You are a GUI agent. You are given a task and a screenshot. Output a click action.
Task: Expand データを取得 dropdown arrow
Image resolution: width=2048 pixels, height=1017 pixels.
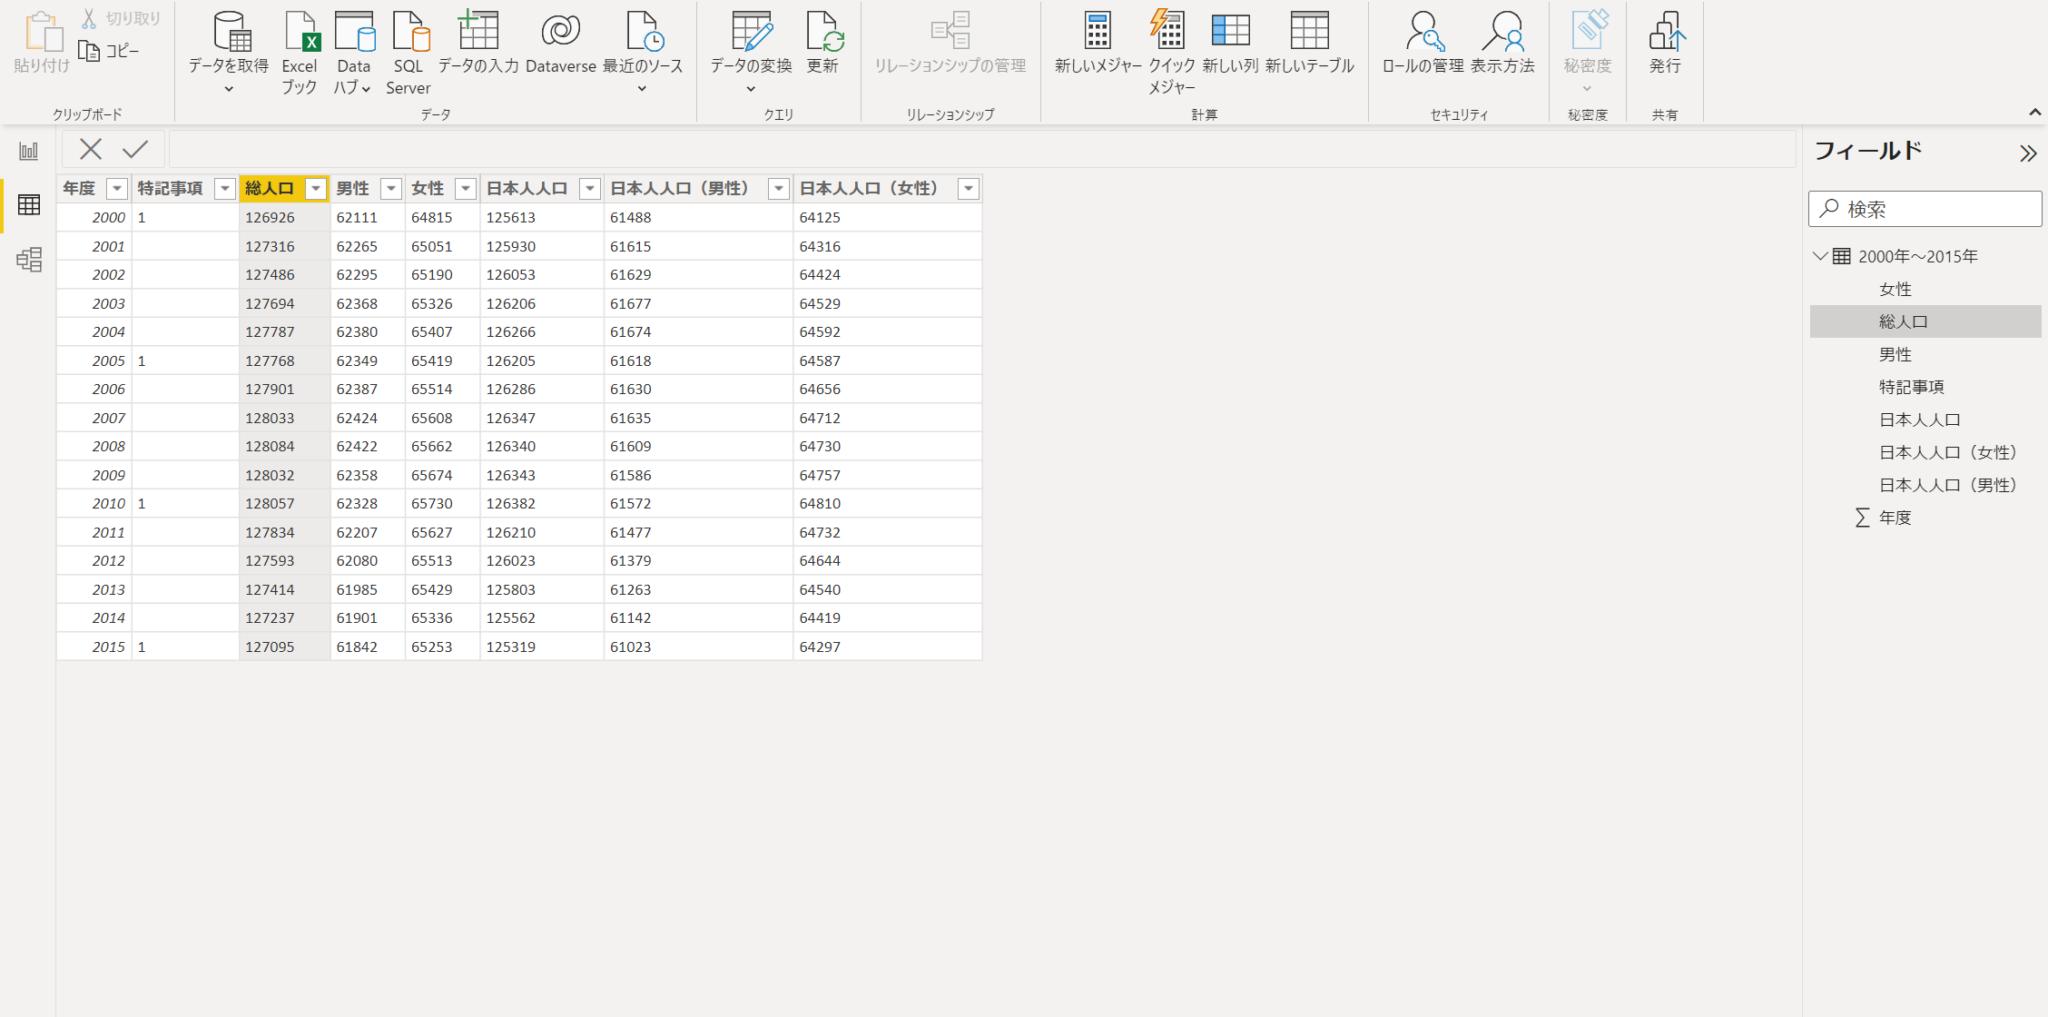(228, 89)
